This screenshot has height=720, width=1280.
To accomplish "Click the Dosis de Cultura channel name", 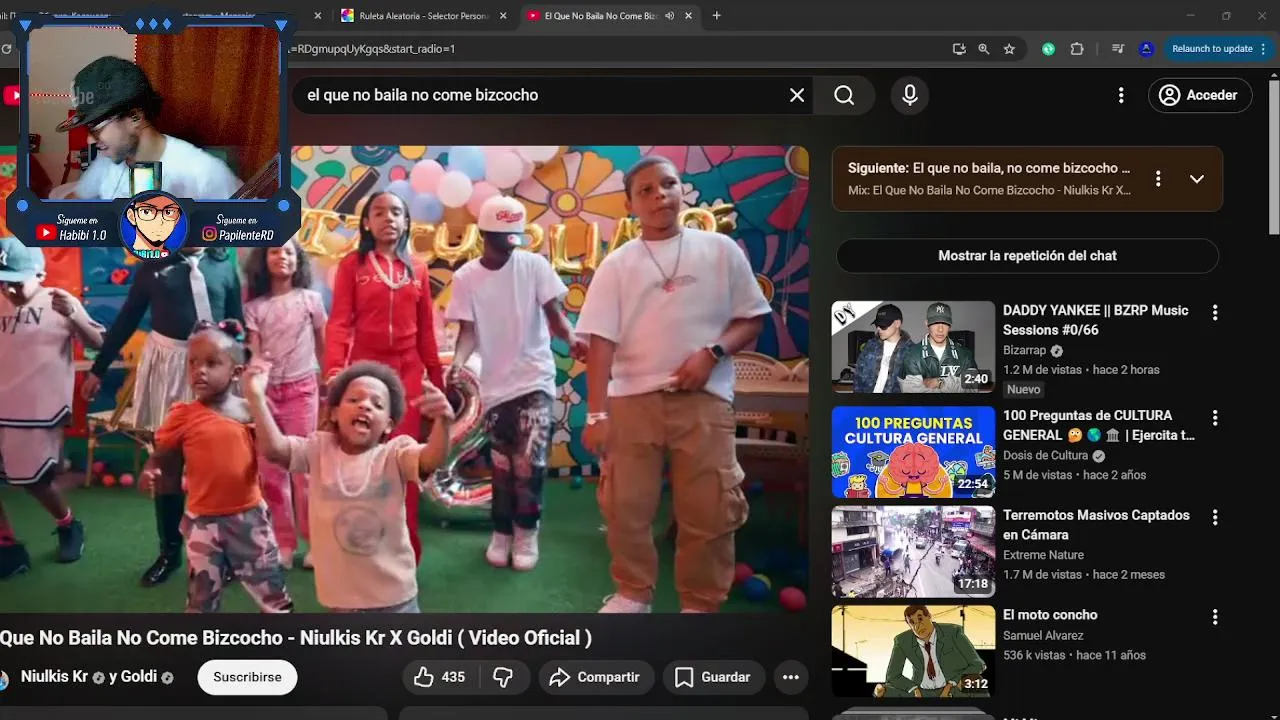I will 1045,455.
